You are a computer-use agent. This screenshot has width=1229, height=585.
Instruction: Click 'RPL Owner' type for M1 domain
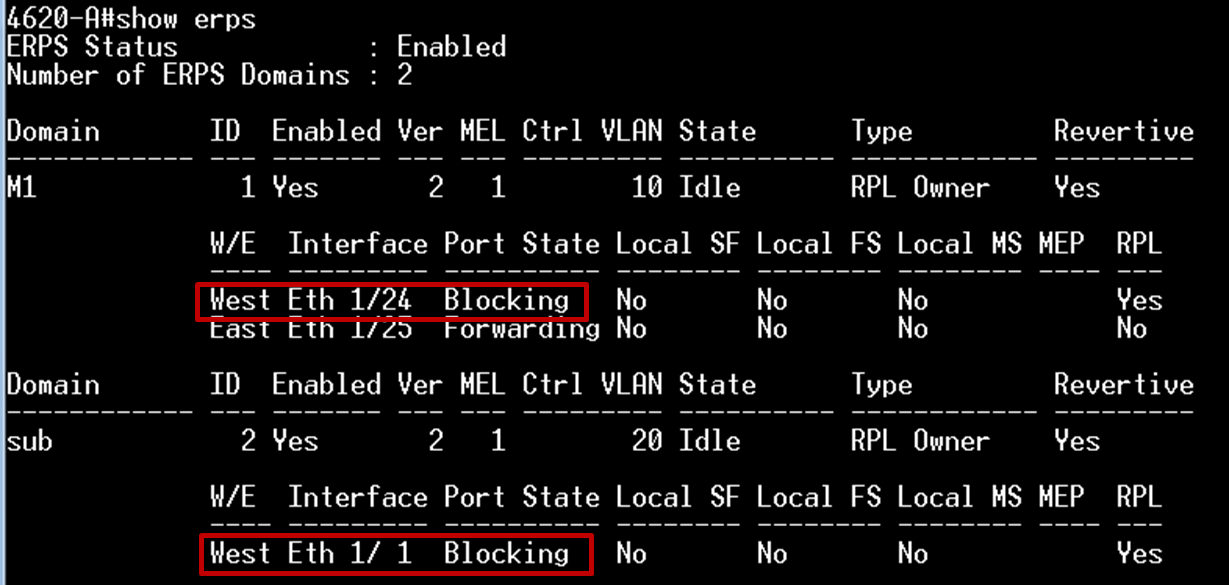click(x=920, y=187)
